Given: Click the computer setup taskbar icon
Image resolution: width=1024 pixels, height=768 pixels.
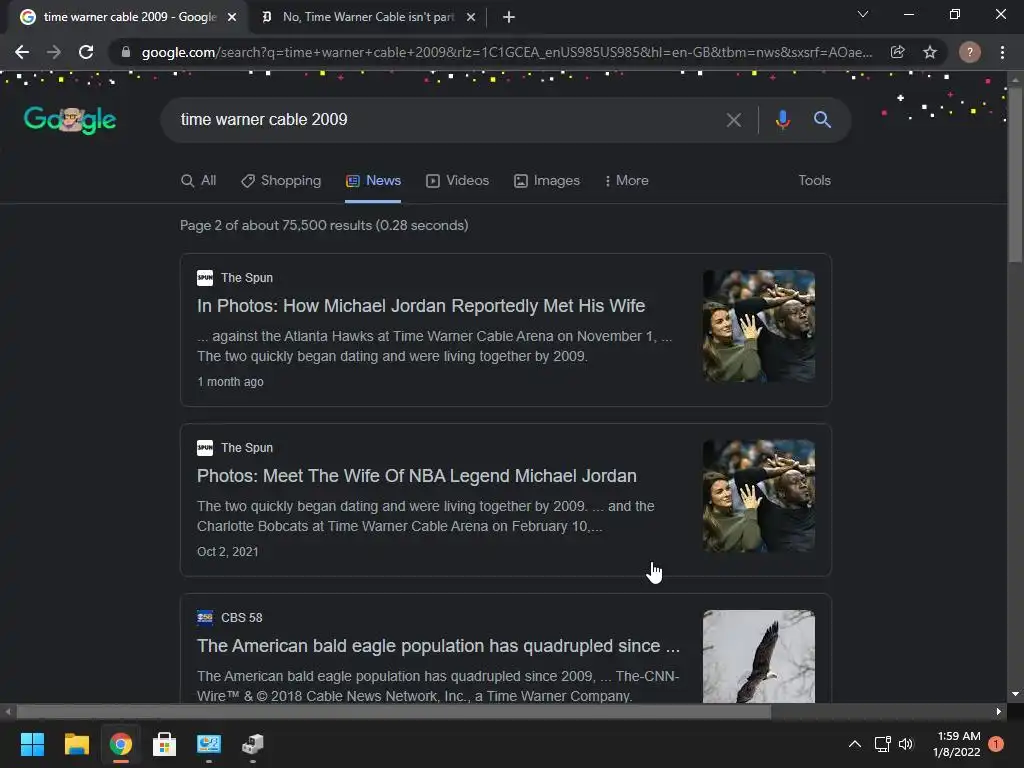Looking at the screenshot, I should [x=253, y=744].
